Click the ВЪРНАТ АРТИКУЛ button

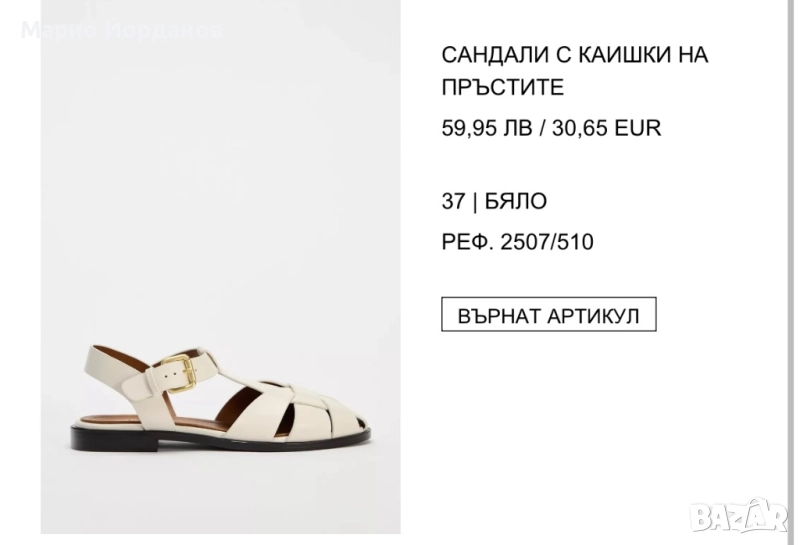[548, 314]
